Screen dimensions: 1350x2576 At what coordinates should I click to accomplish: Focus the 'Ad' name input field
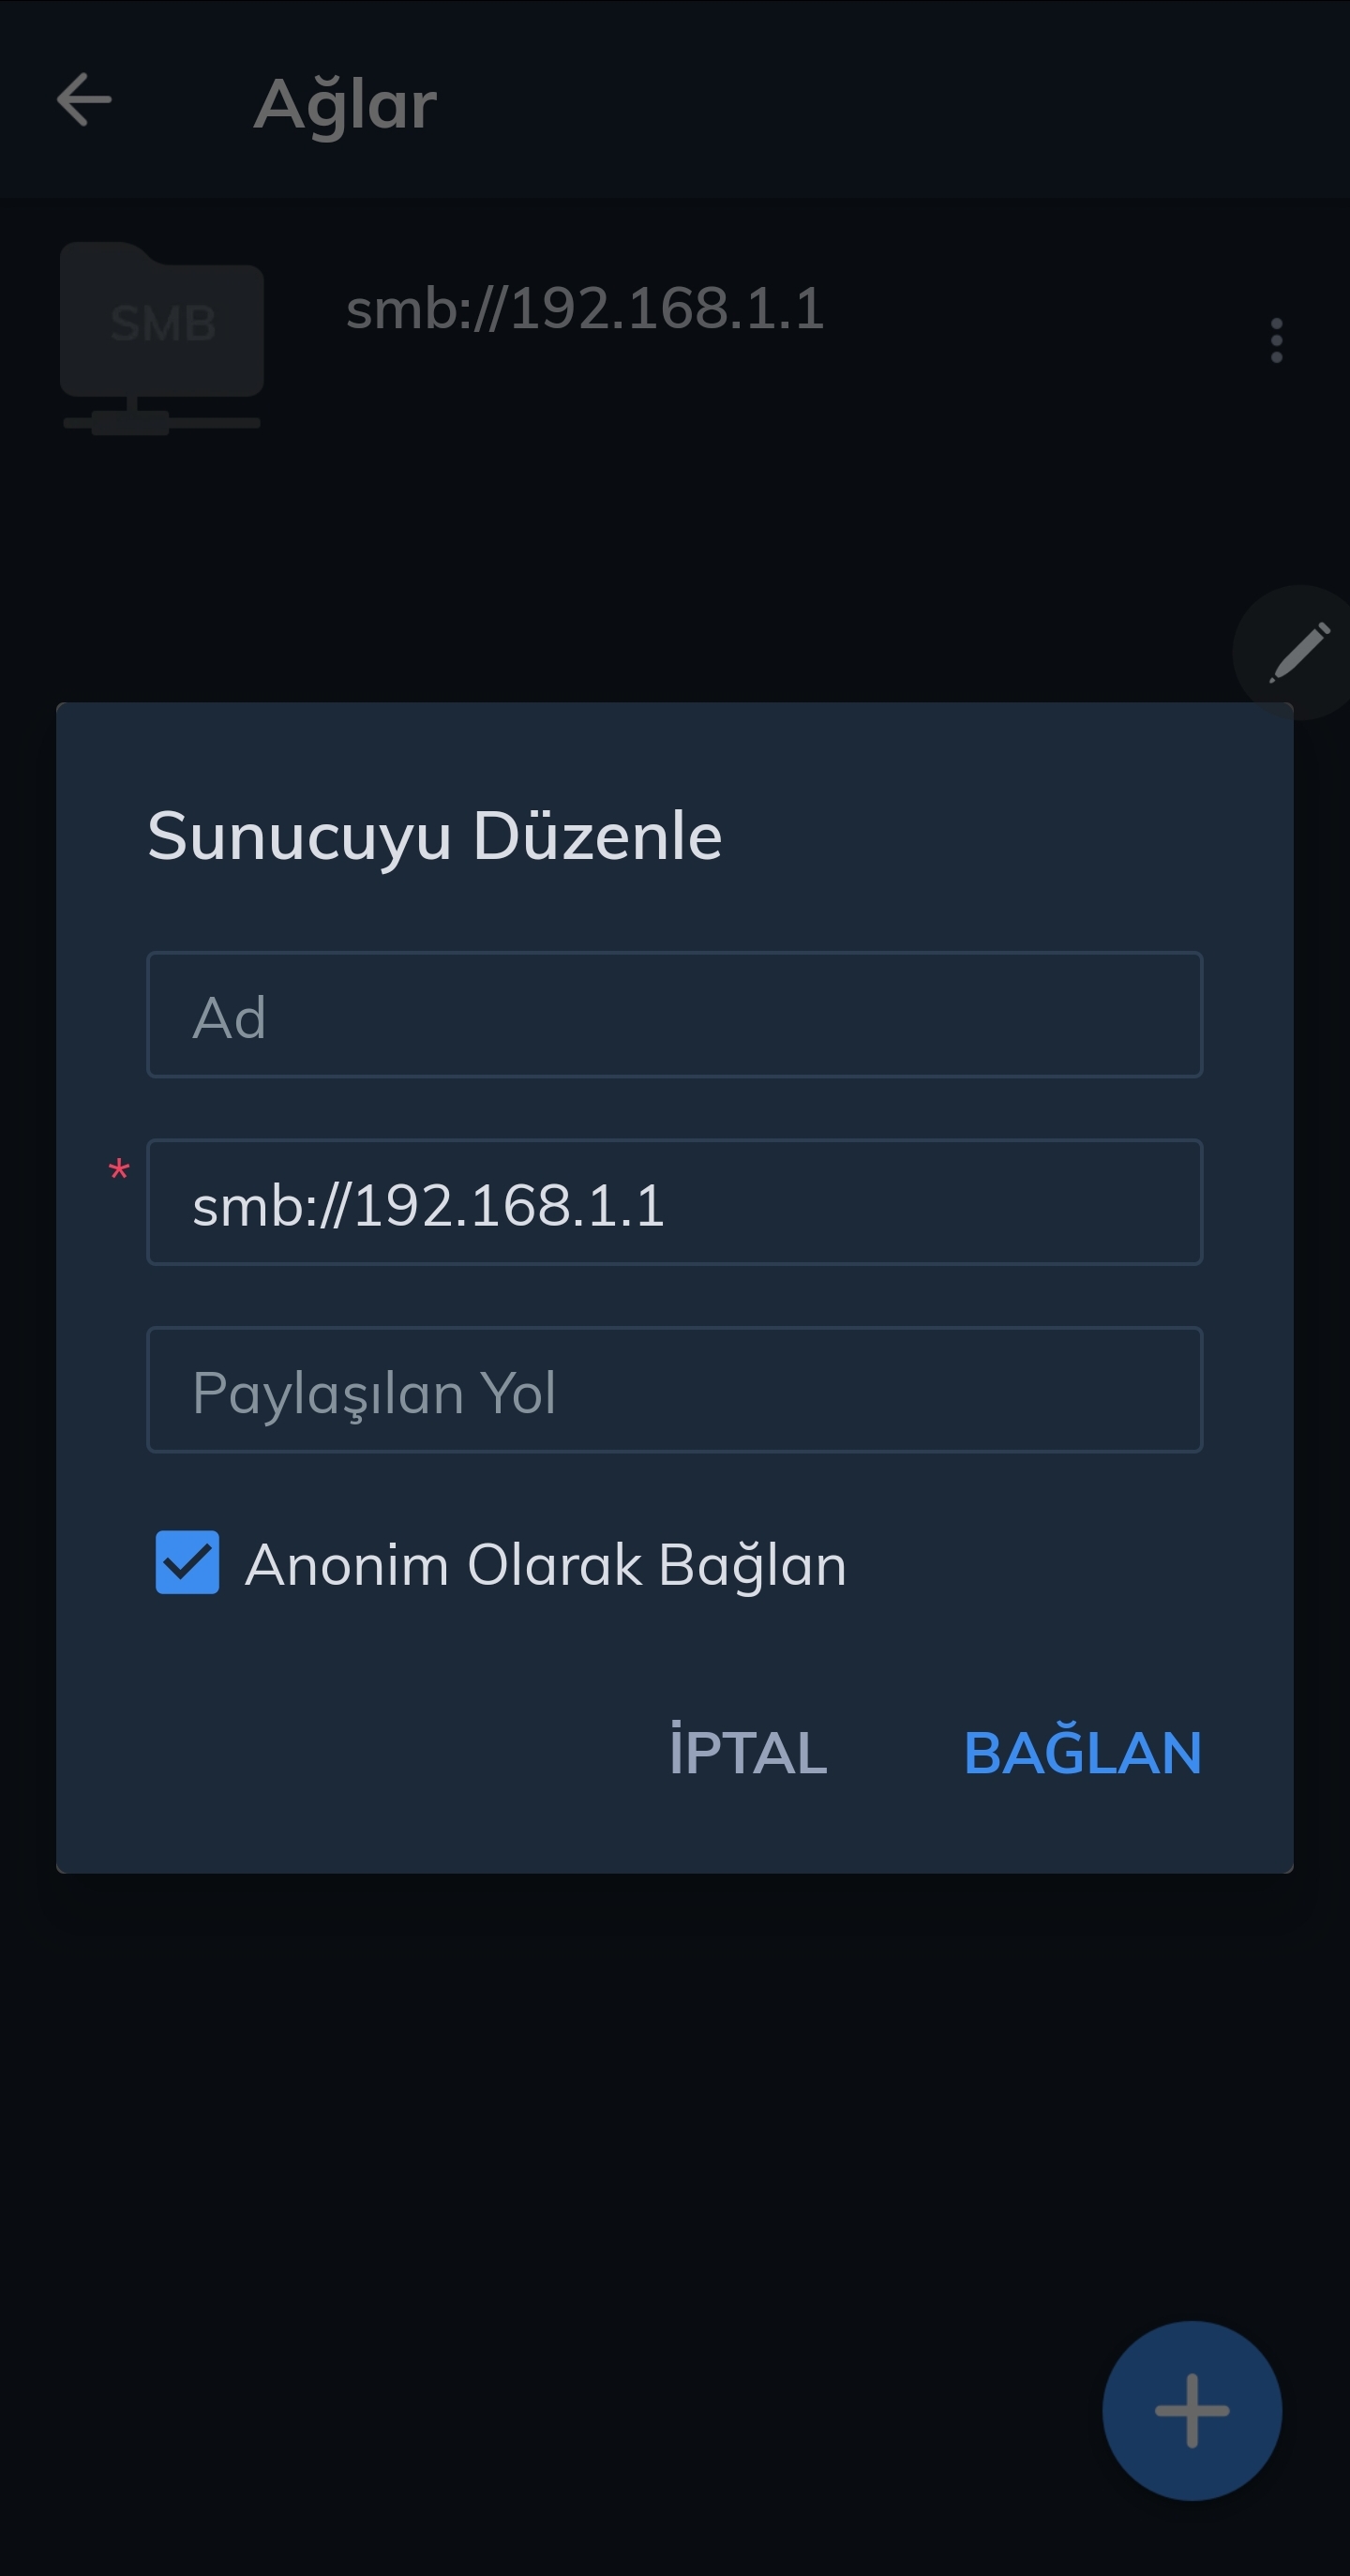click(674, 1015)
